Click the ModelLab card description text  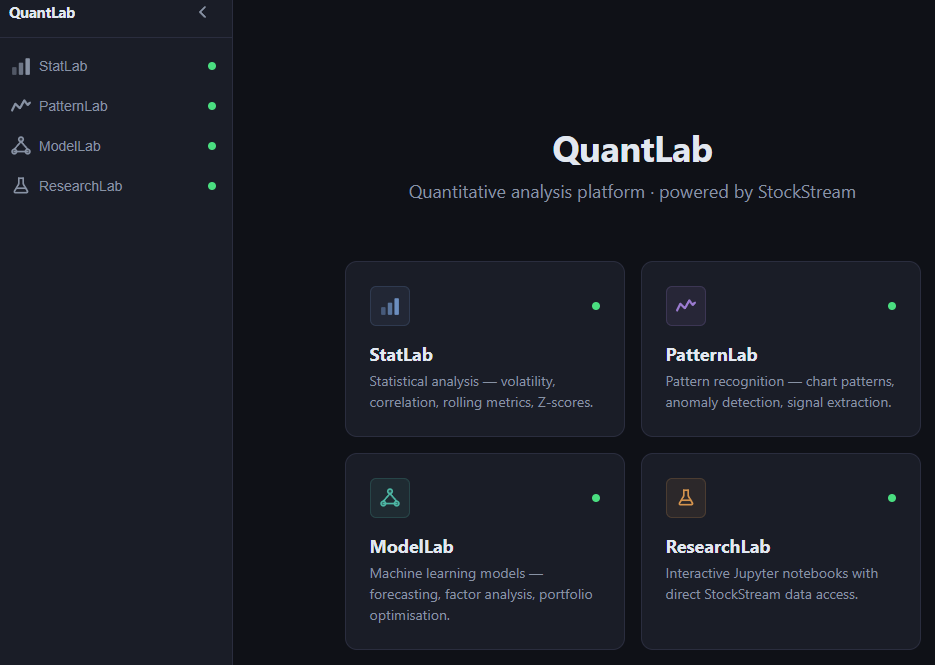tap(480, 595)
